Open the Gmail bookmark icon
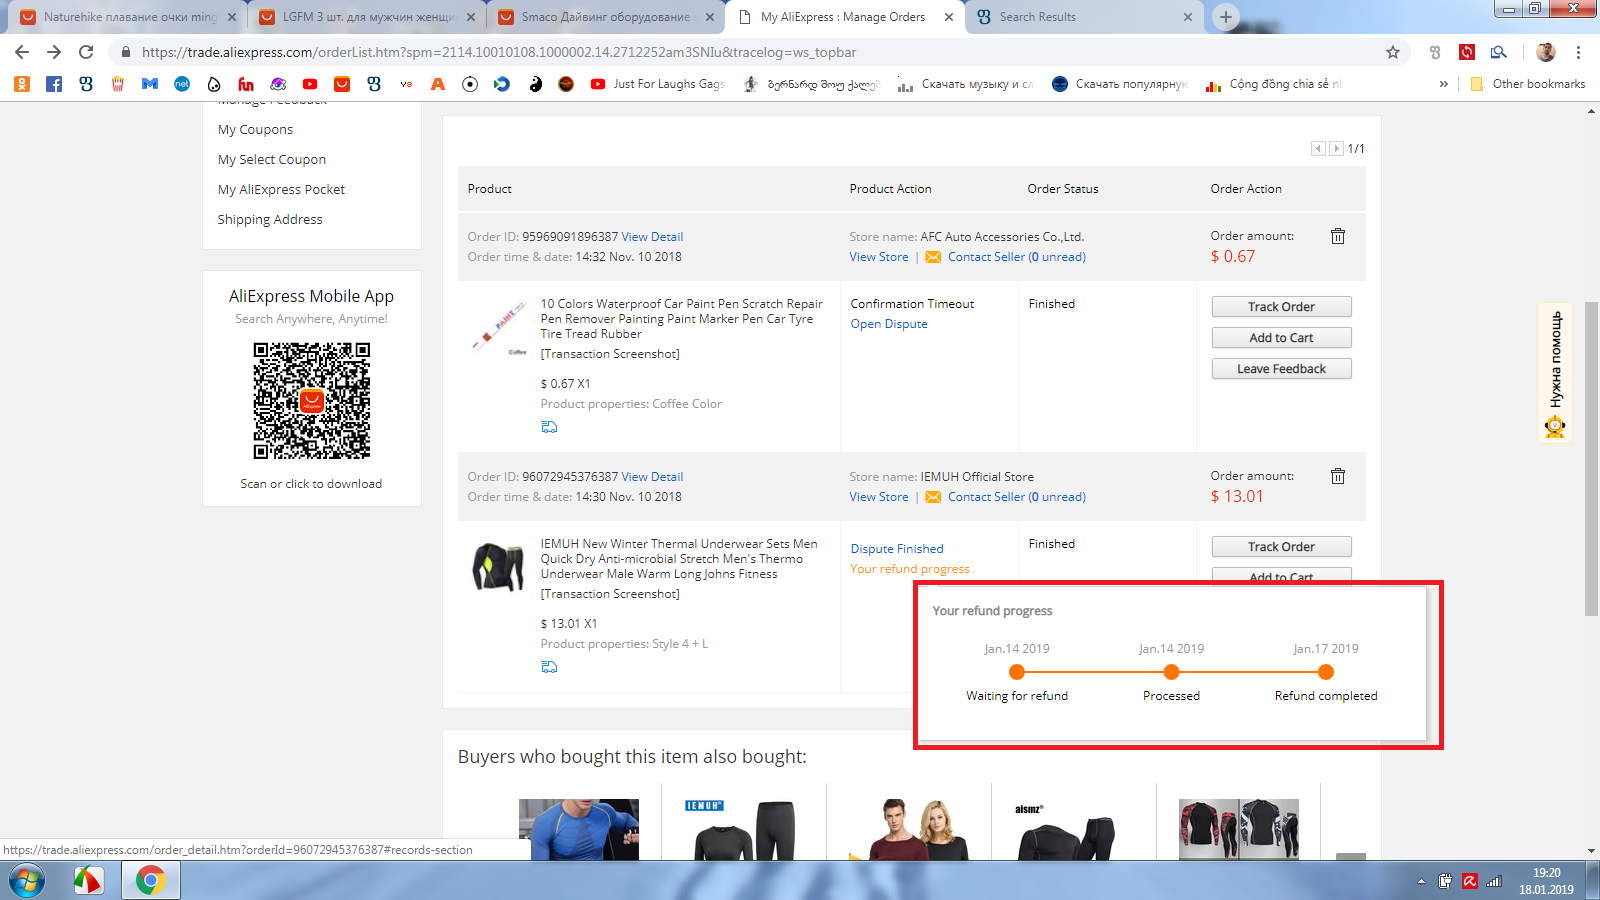This screenshot has height=900, width=1600. point(150,84)
